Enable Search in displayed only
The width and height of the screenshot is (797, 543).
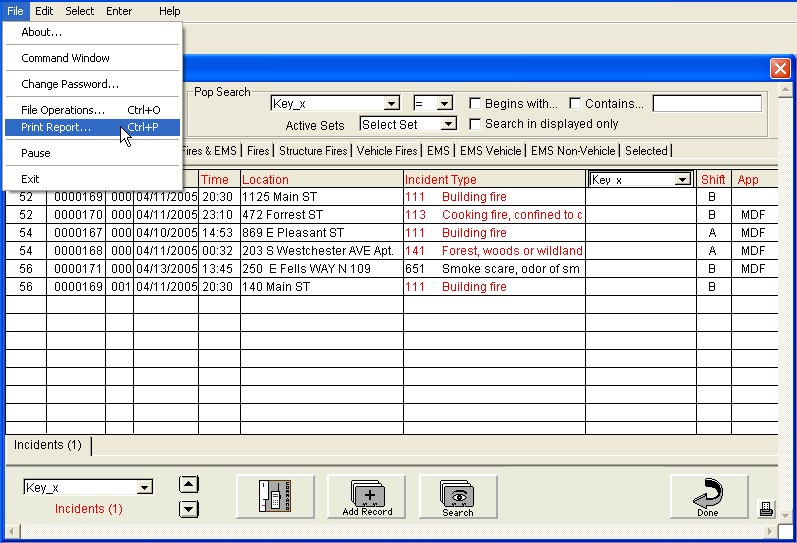[475, 124]
